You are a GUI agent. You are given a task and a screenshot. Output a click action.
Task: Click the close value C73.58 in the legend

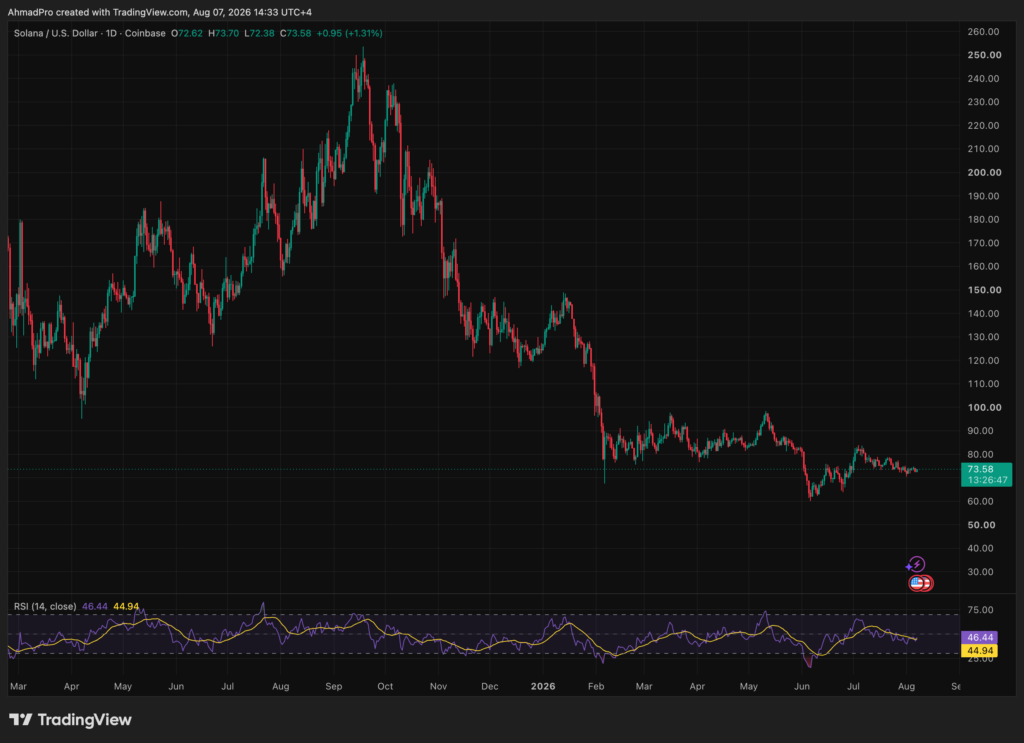click(295, 33)
